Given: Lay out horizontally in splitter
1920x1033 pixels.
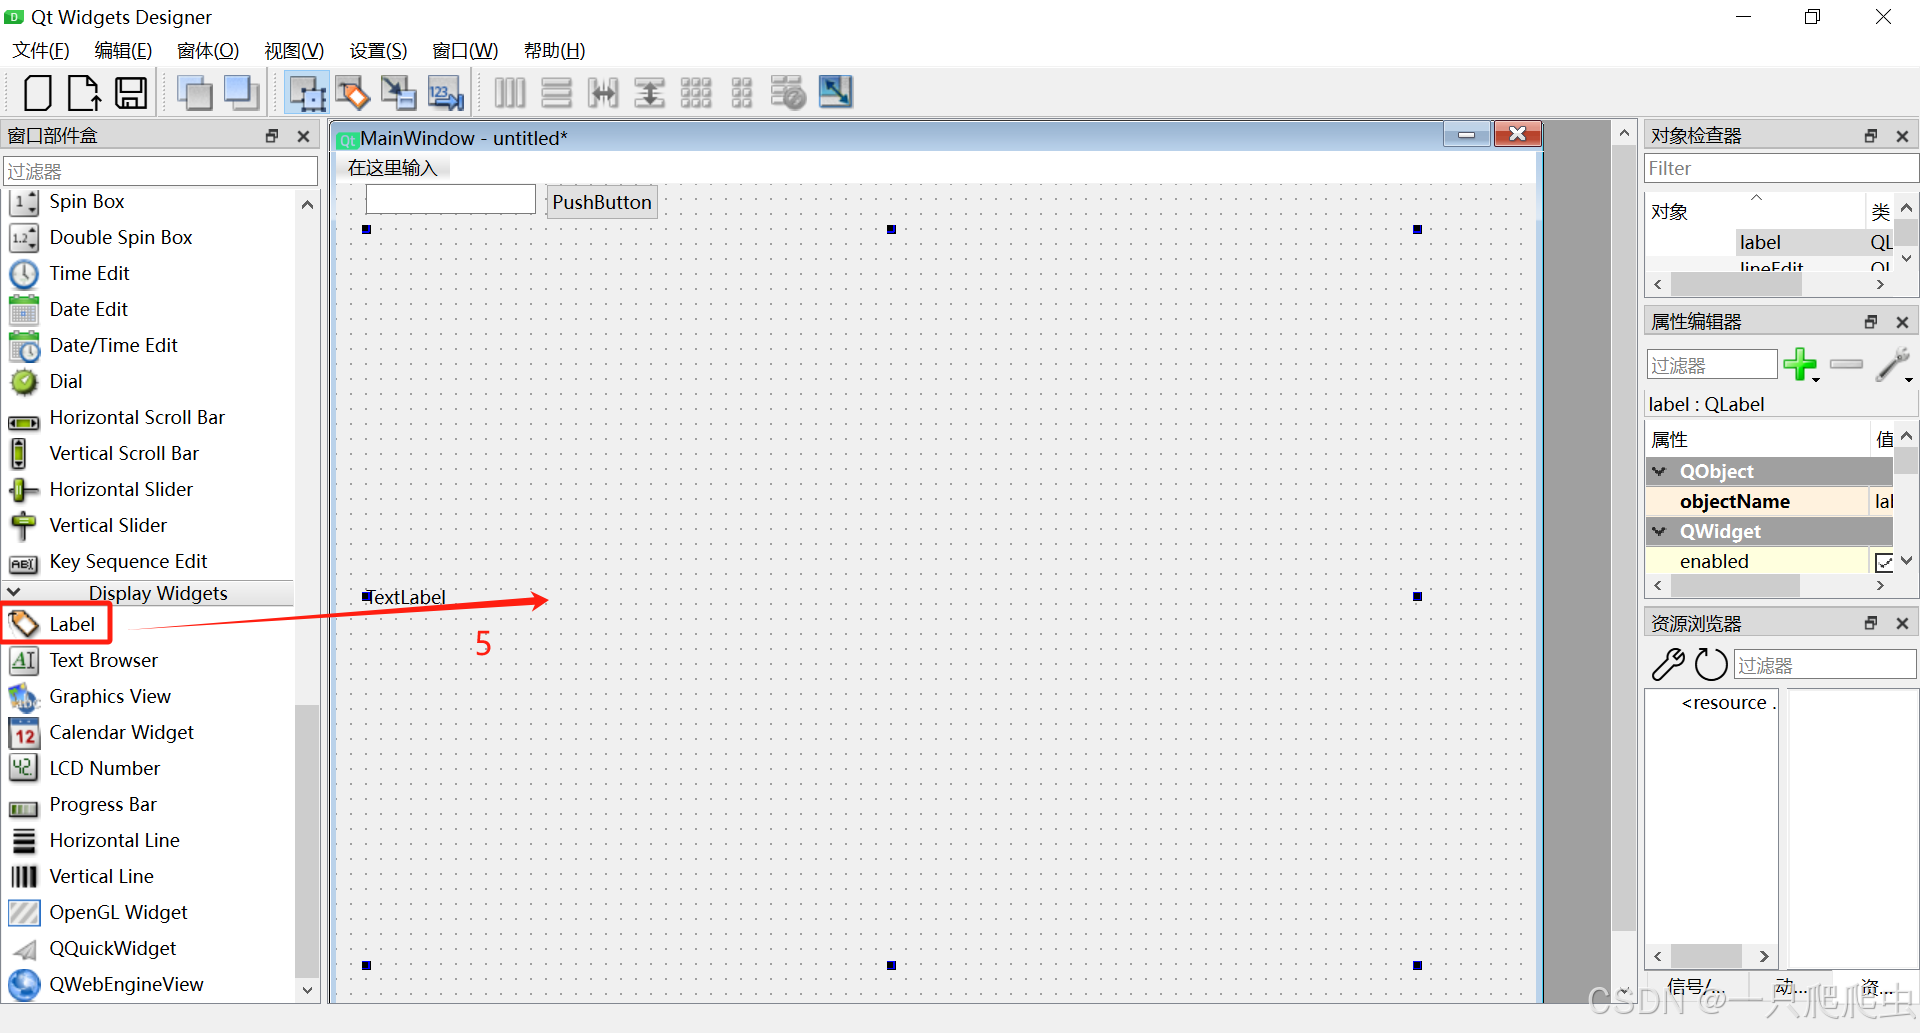Looking at the screenshot, I should coord(603,93).
